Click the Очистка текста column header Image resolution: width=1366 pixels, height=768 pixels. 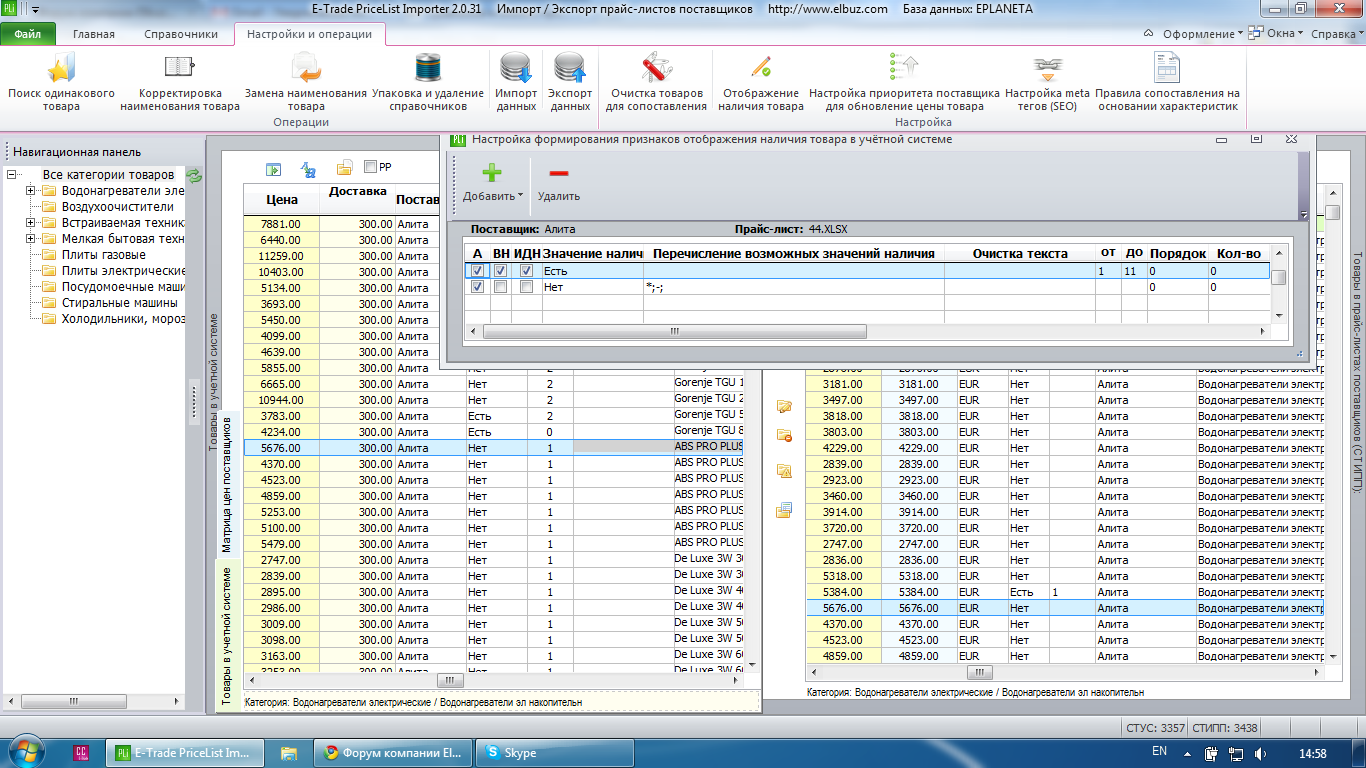1020,254
